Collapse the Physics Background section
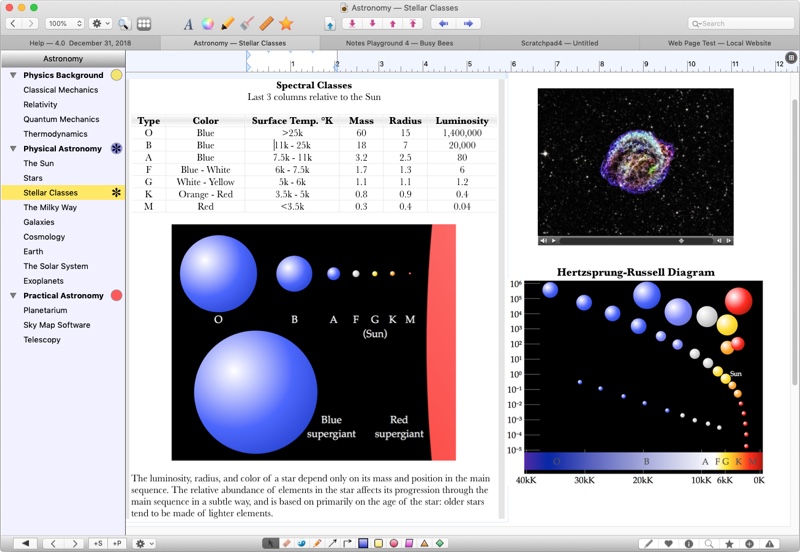 point(13,75)
